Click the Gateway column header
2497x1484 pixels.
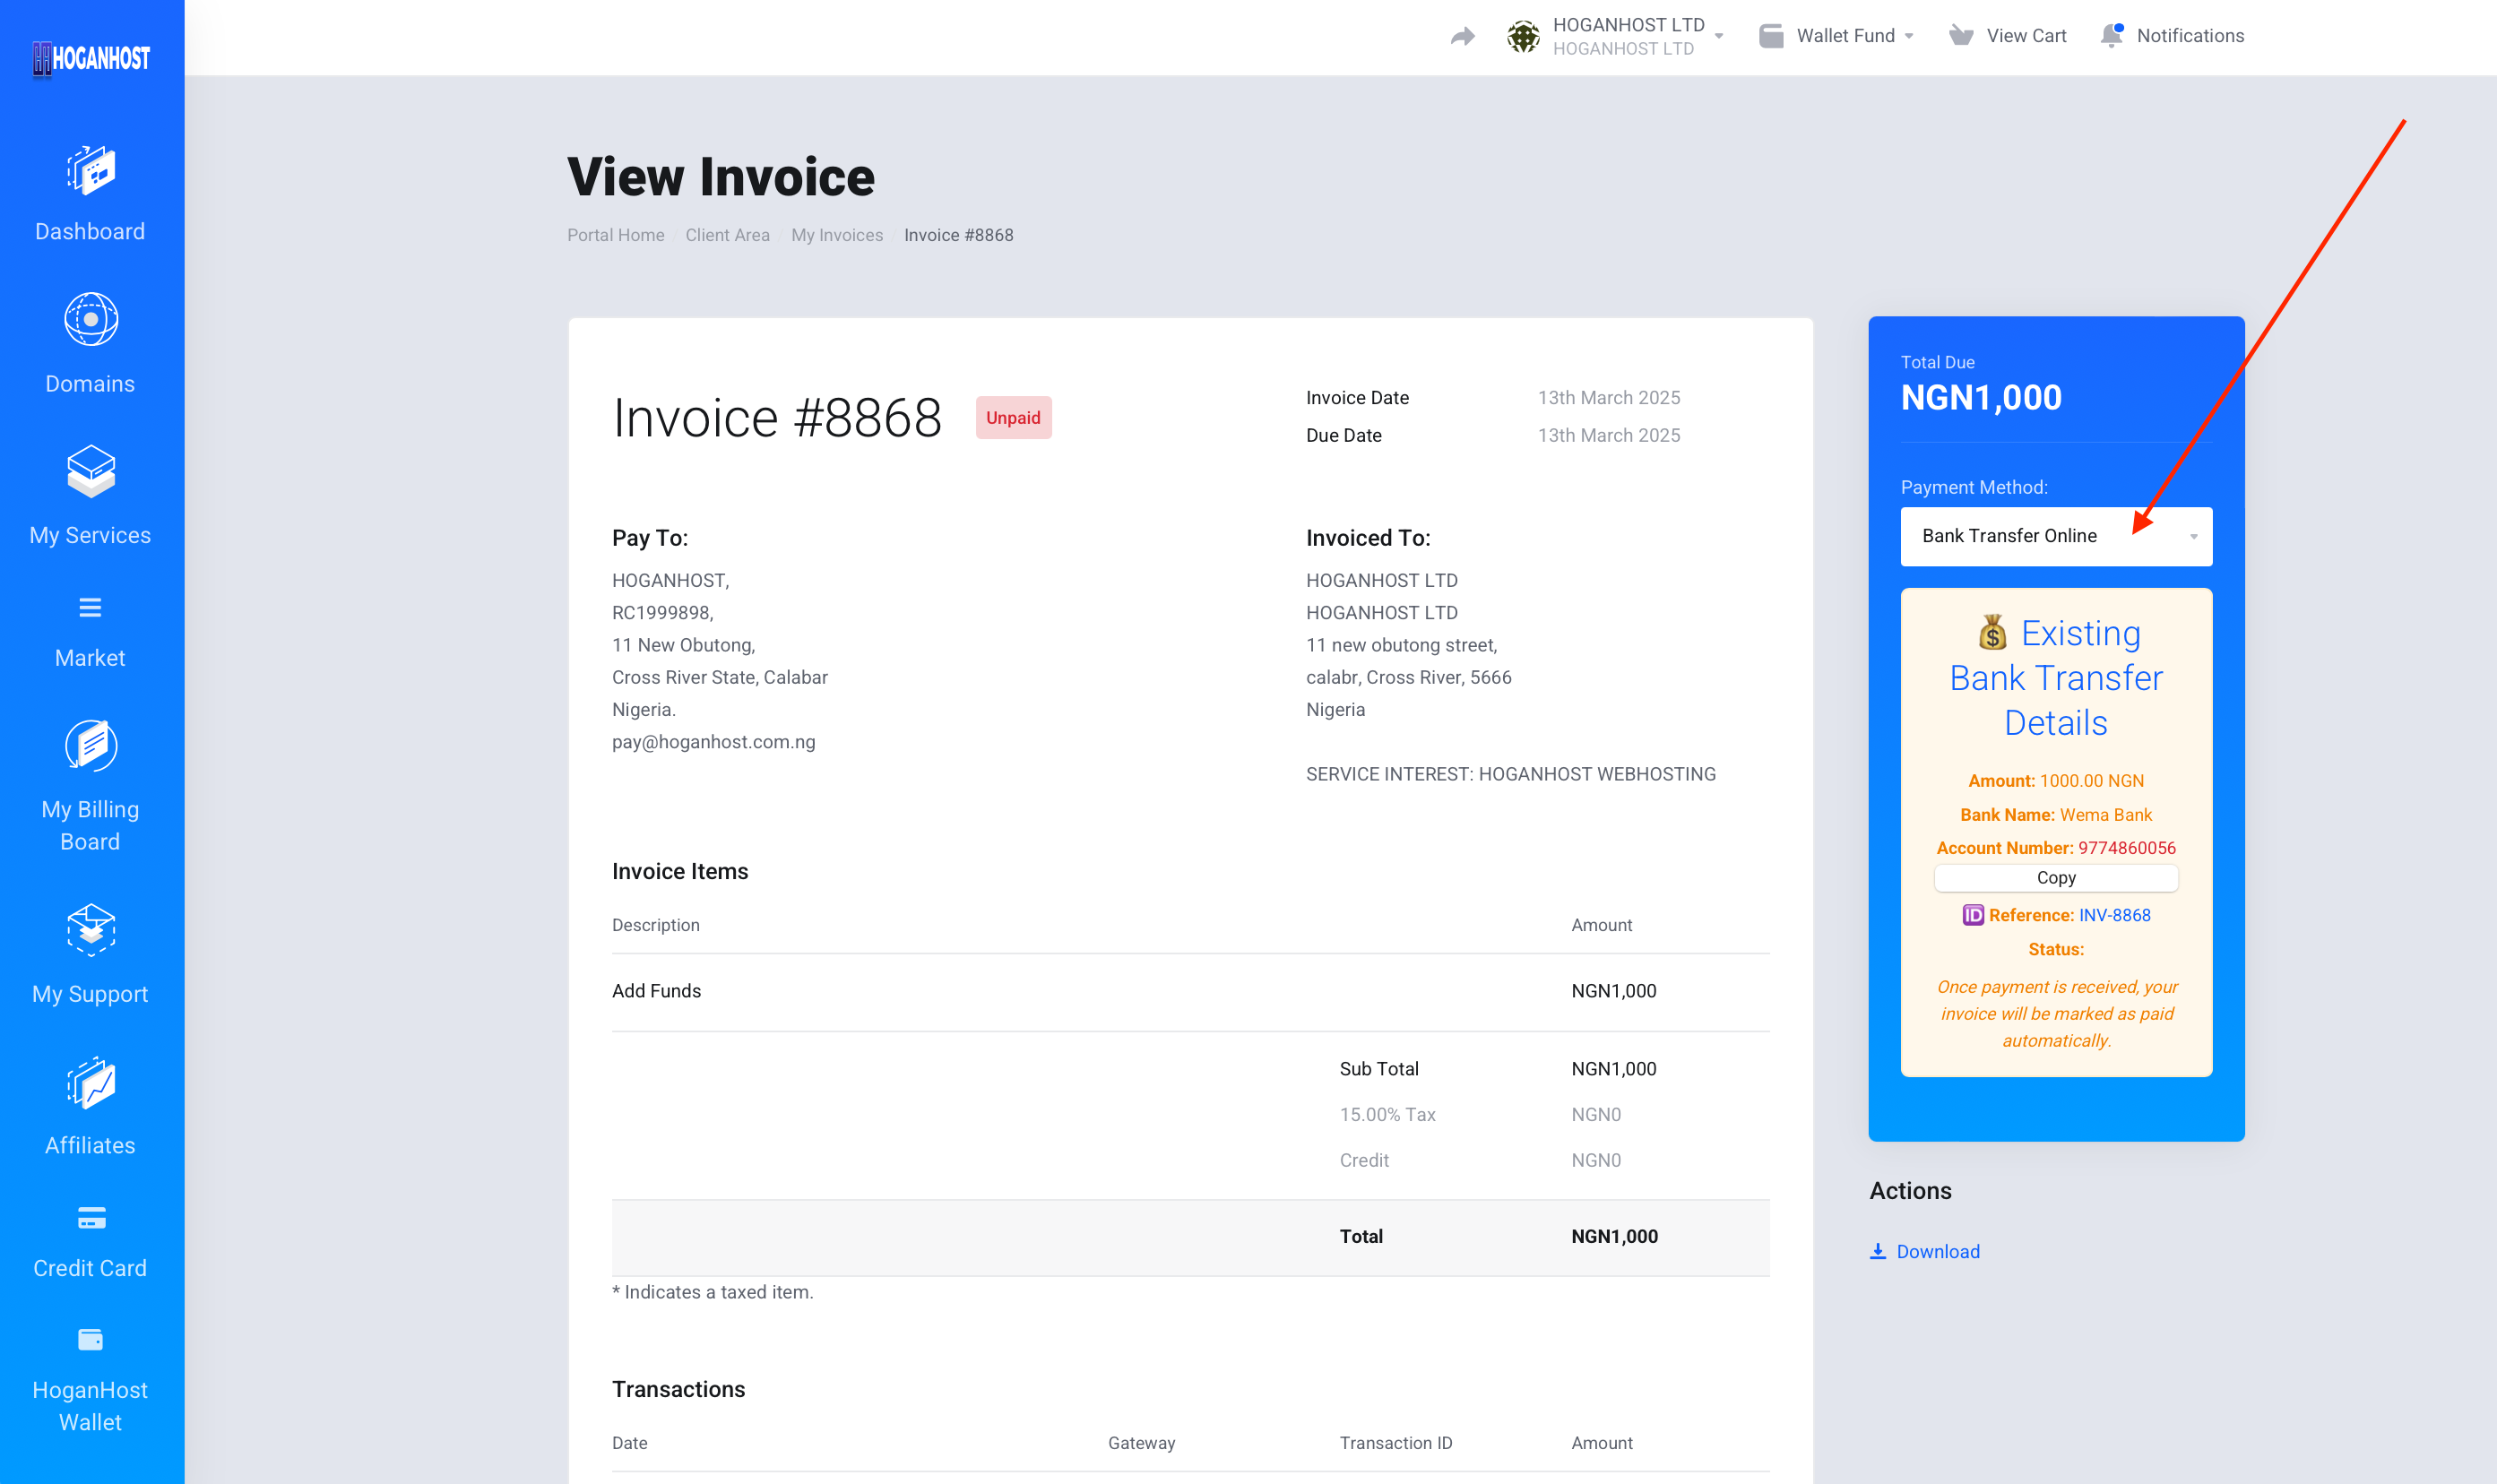1141,1443
